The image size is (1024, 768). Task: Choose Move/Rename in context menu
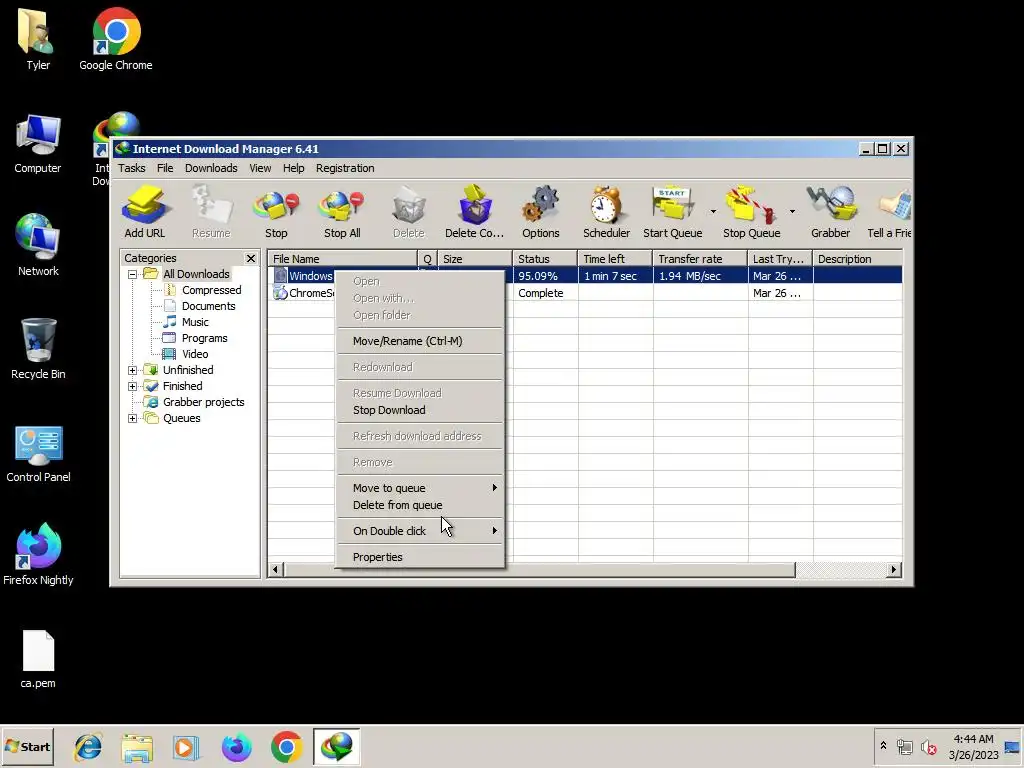tap(421, 341)
